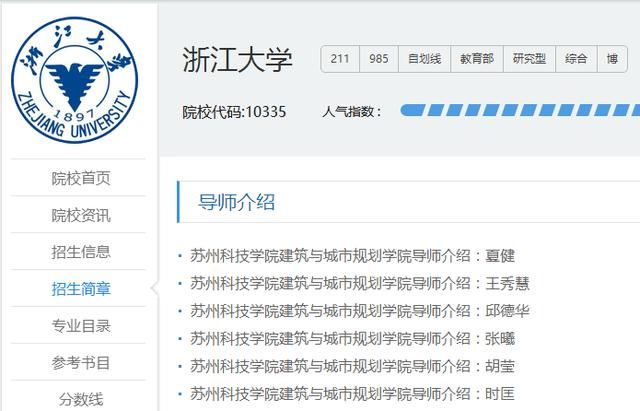The width and height of the screenshot is (640, 411).
Task: Select the 教育部 tag
Action: pyautogui.click(x=477, y=59)
